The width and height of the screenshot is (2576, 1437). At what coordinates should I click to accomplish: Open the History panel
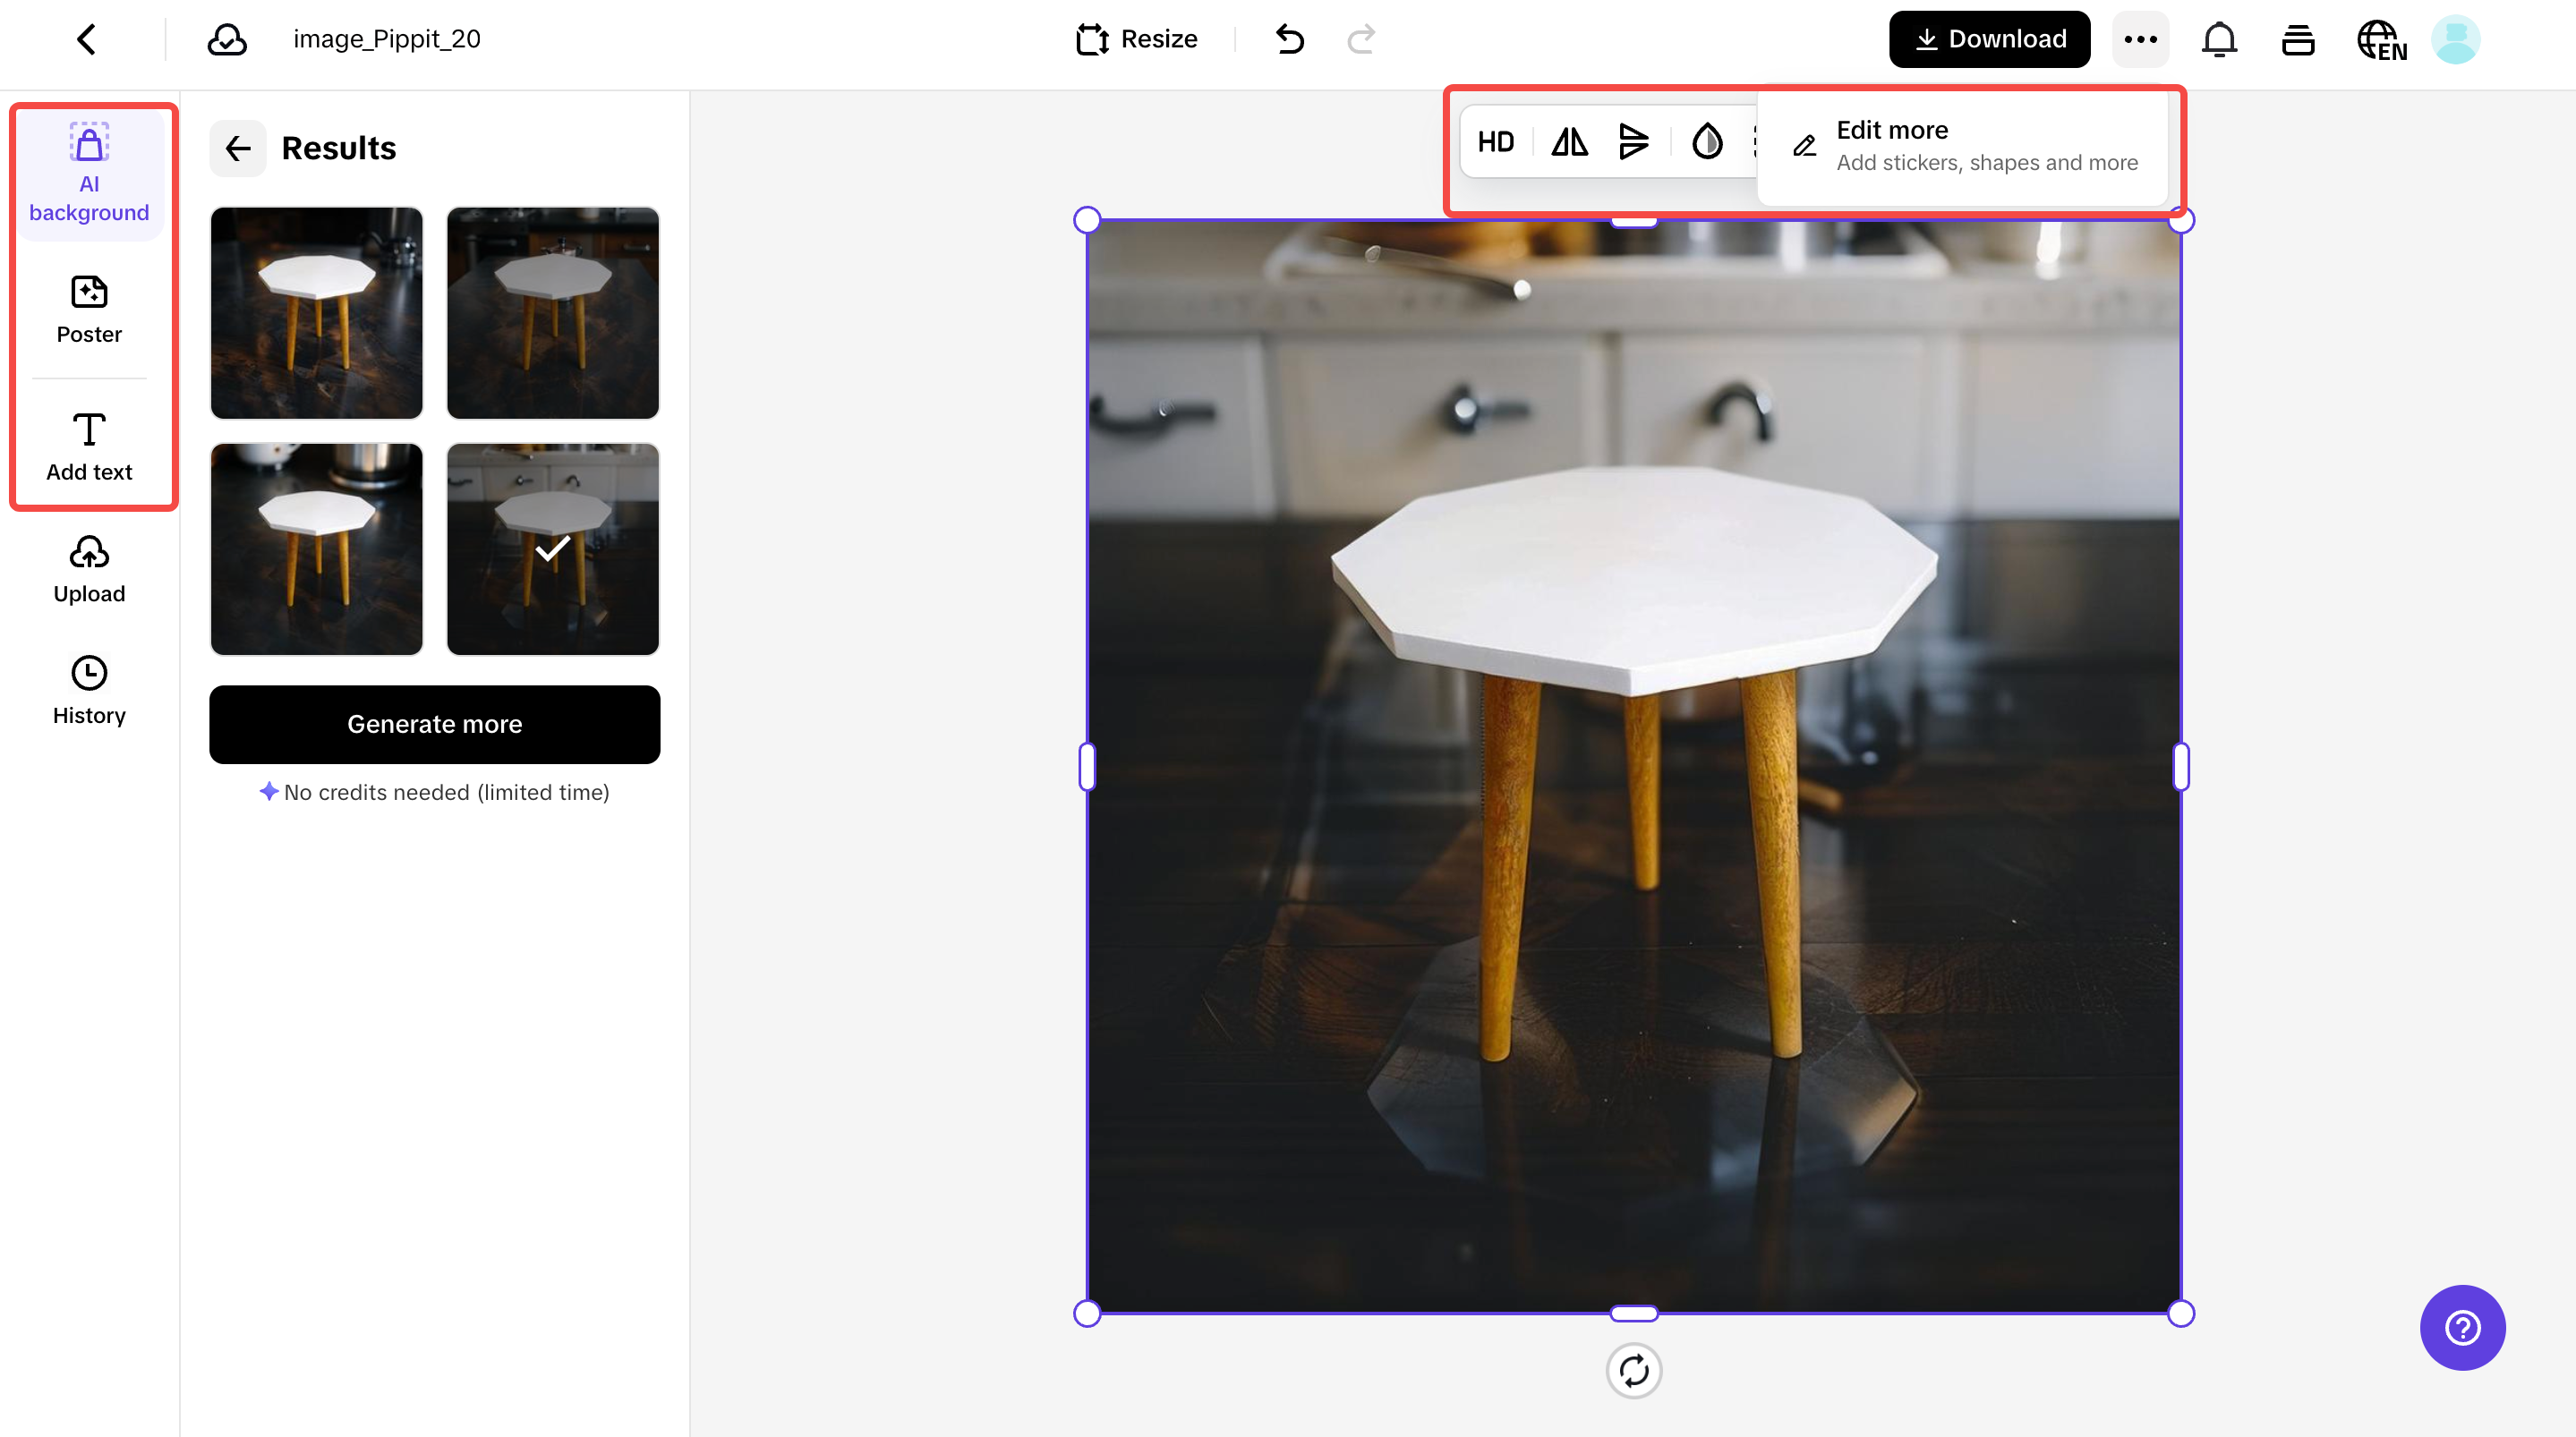(89, 688)
